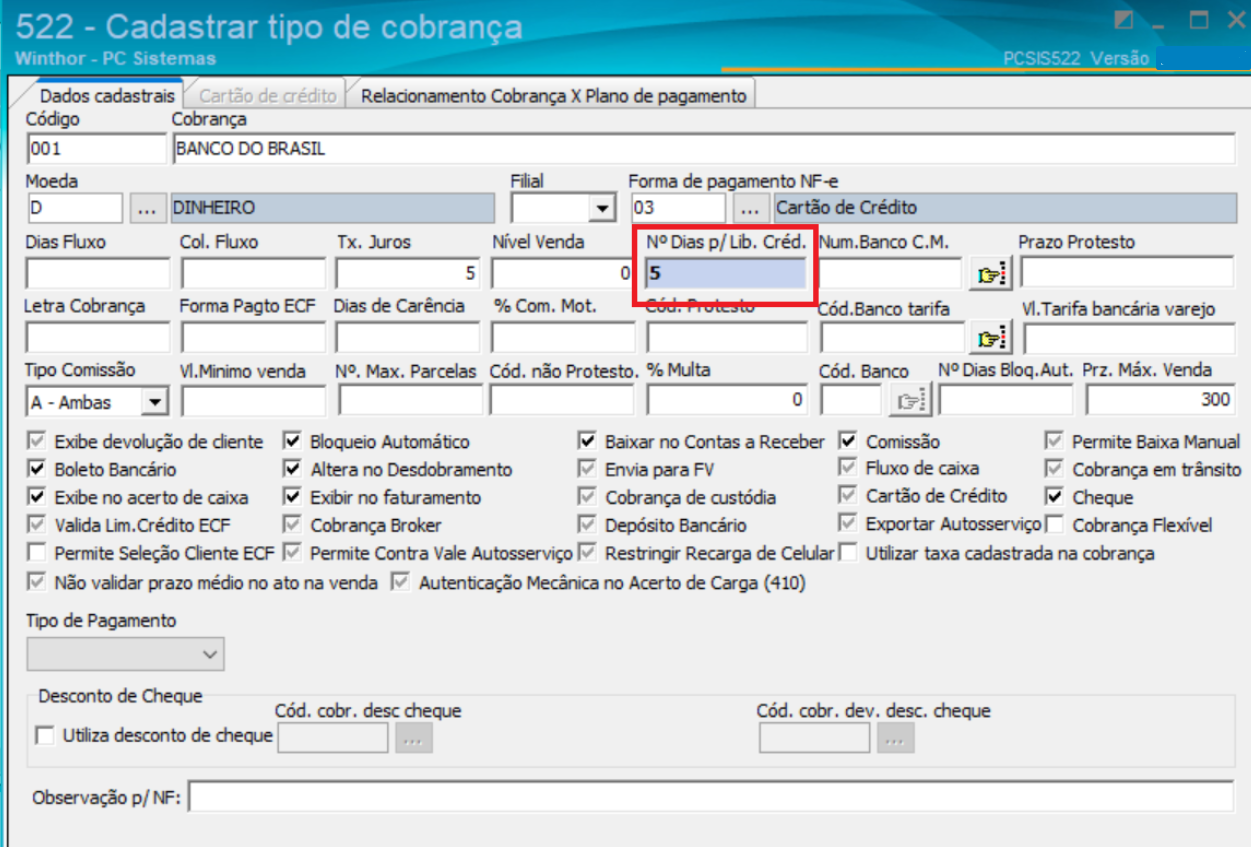Open the Cartão de crédito tab
1251x847 pixels.
point(267,96)
